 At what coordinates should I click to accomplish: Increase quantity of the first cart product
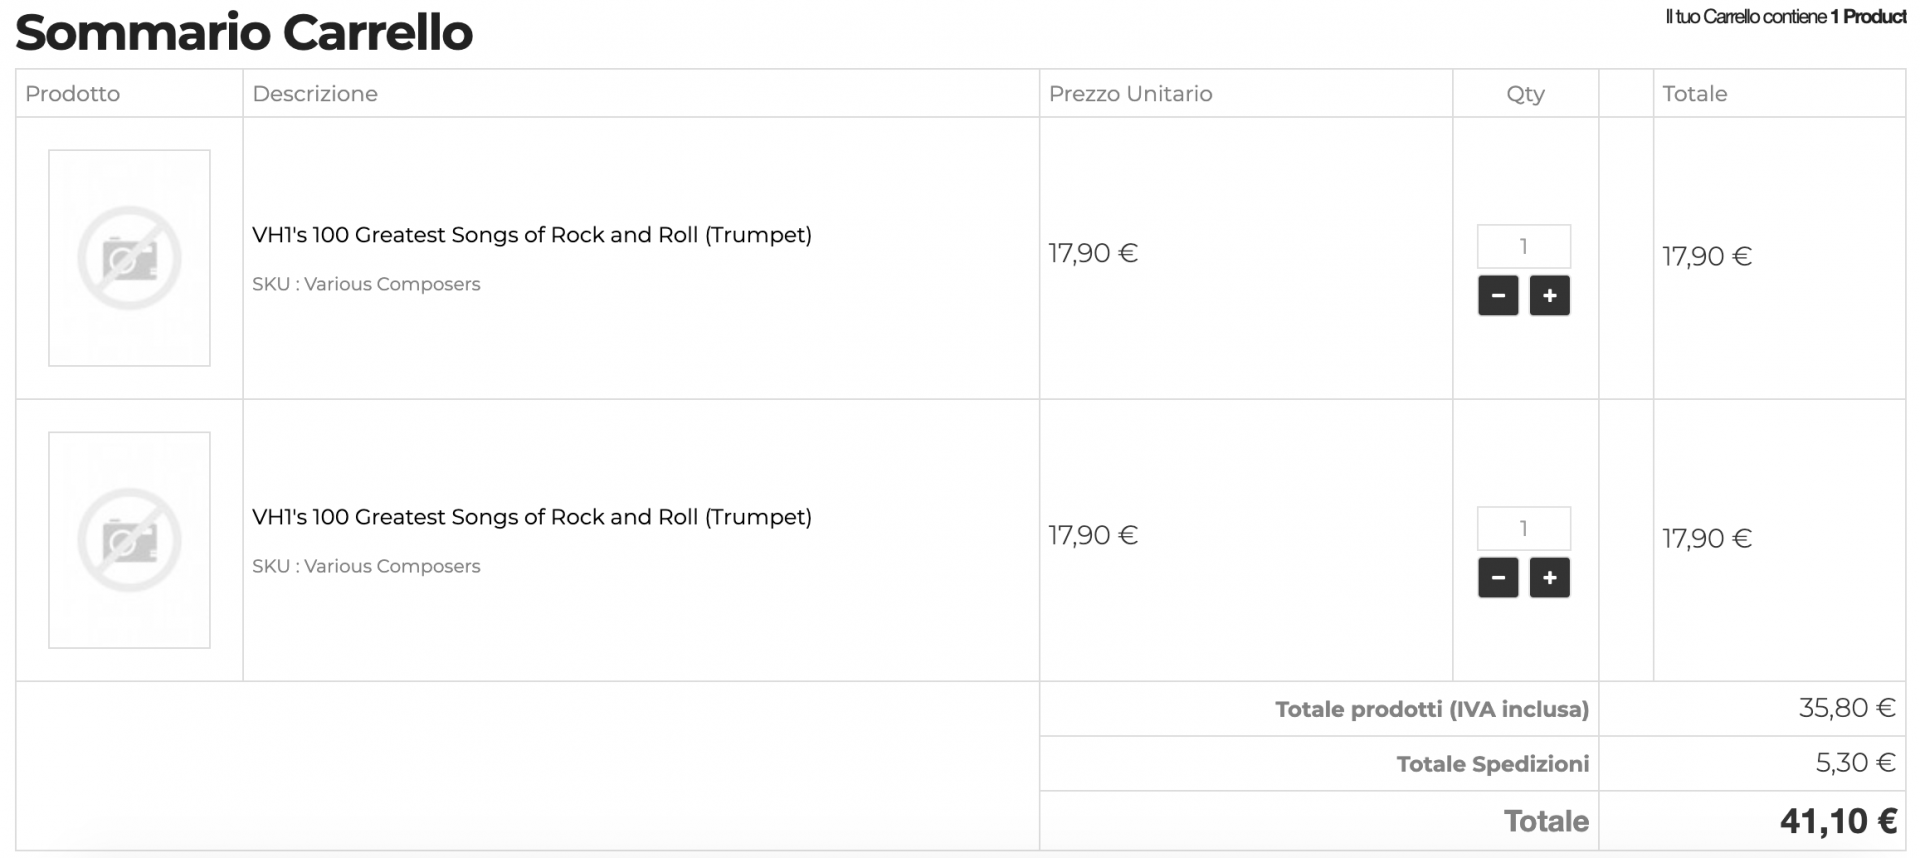[x=1549, y=296]
